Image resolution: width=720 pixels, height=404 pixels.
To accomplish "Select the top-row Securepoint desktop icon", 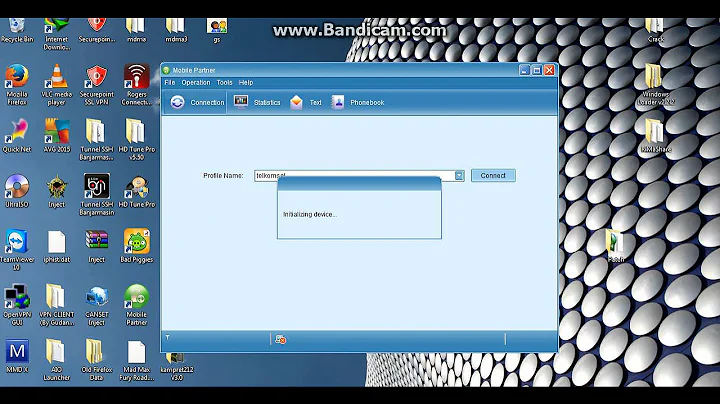I will (x=96, y=31).
